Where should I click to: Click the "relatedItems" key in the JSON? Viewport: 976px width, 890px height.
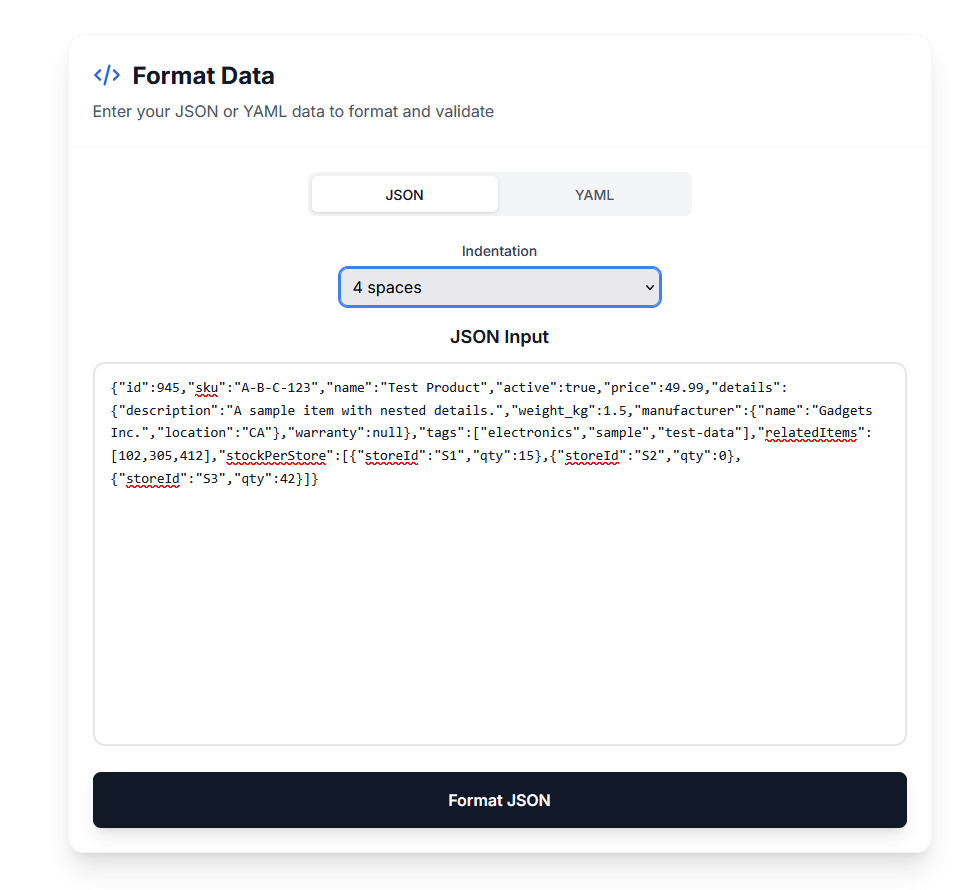tap(811, 433)
